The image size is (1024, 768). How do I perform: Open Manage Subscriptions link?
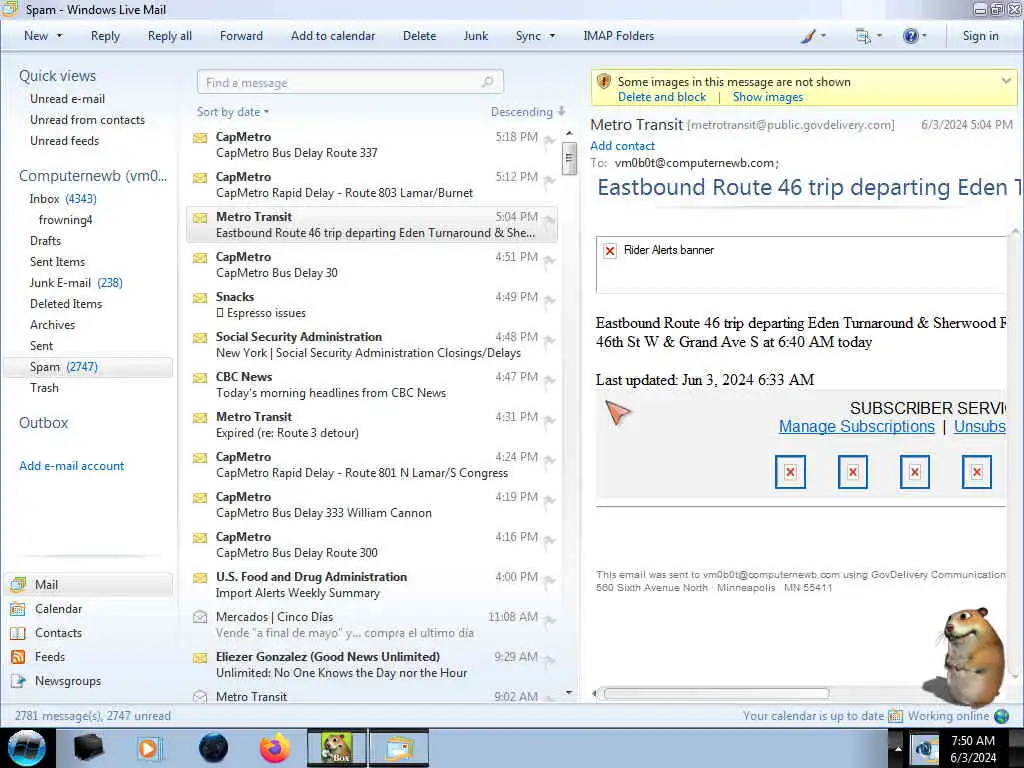tap(856, 426)
